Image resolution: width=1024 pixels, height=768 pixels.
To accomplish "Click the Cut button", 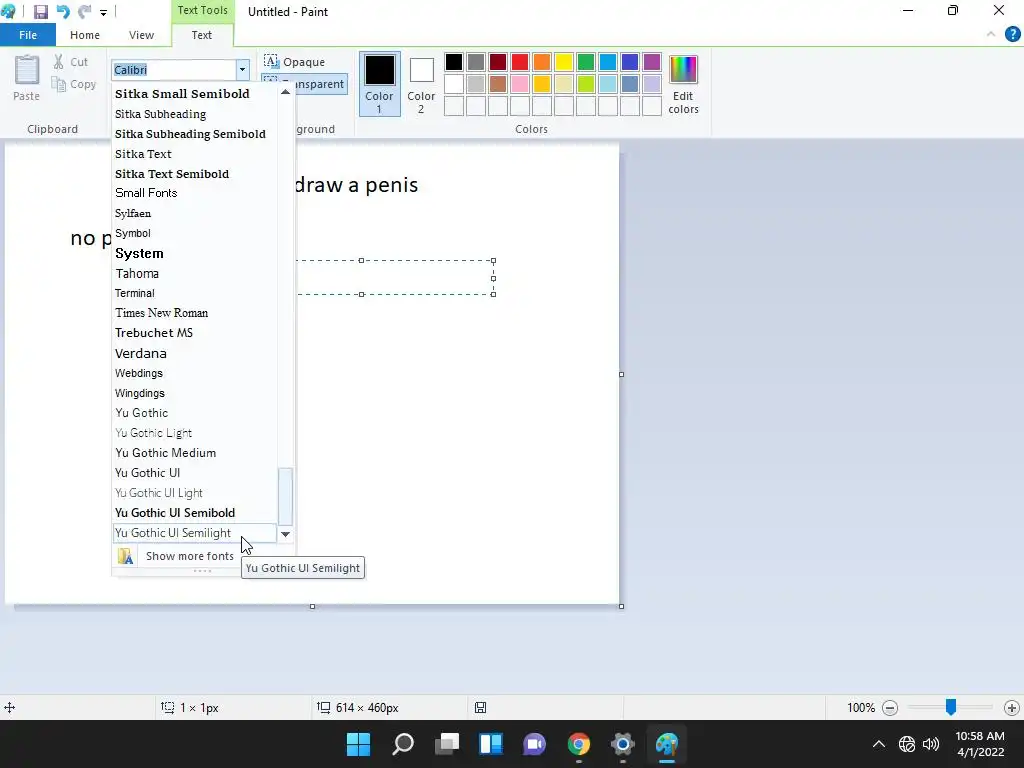I will click(71, 62).
